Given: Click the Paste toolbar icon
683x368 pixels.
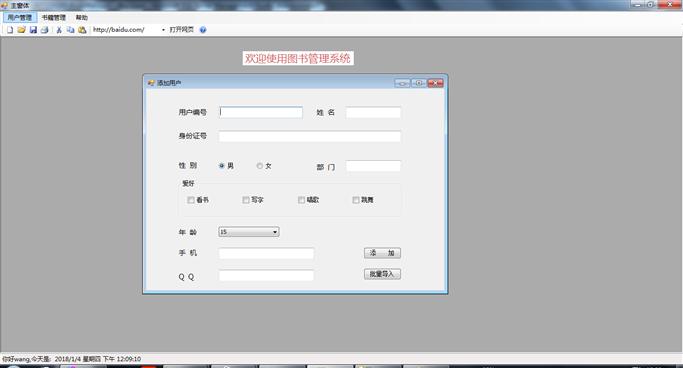Looking at the screenshot, I should (x=82, y=30).
